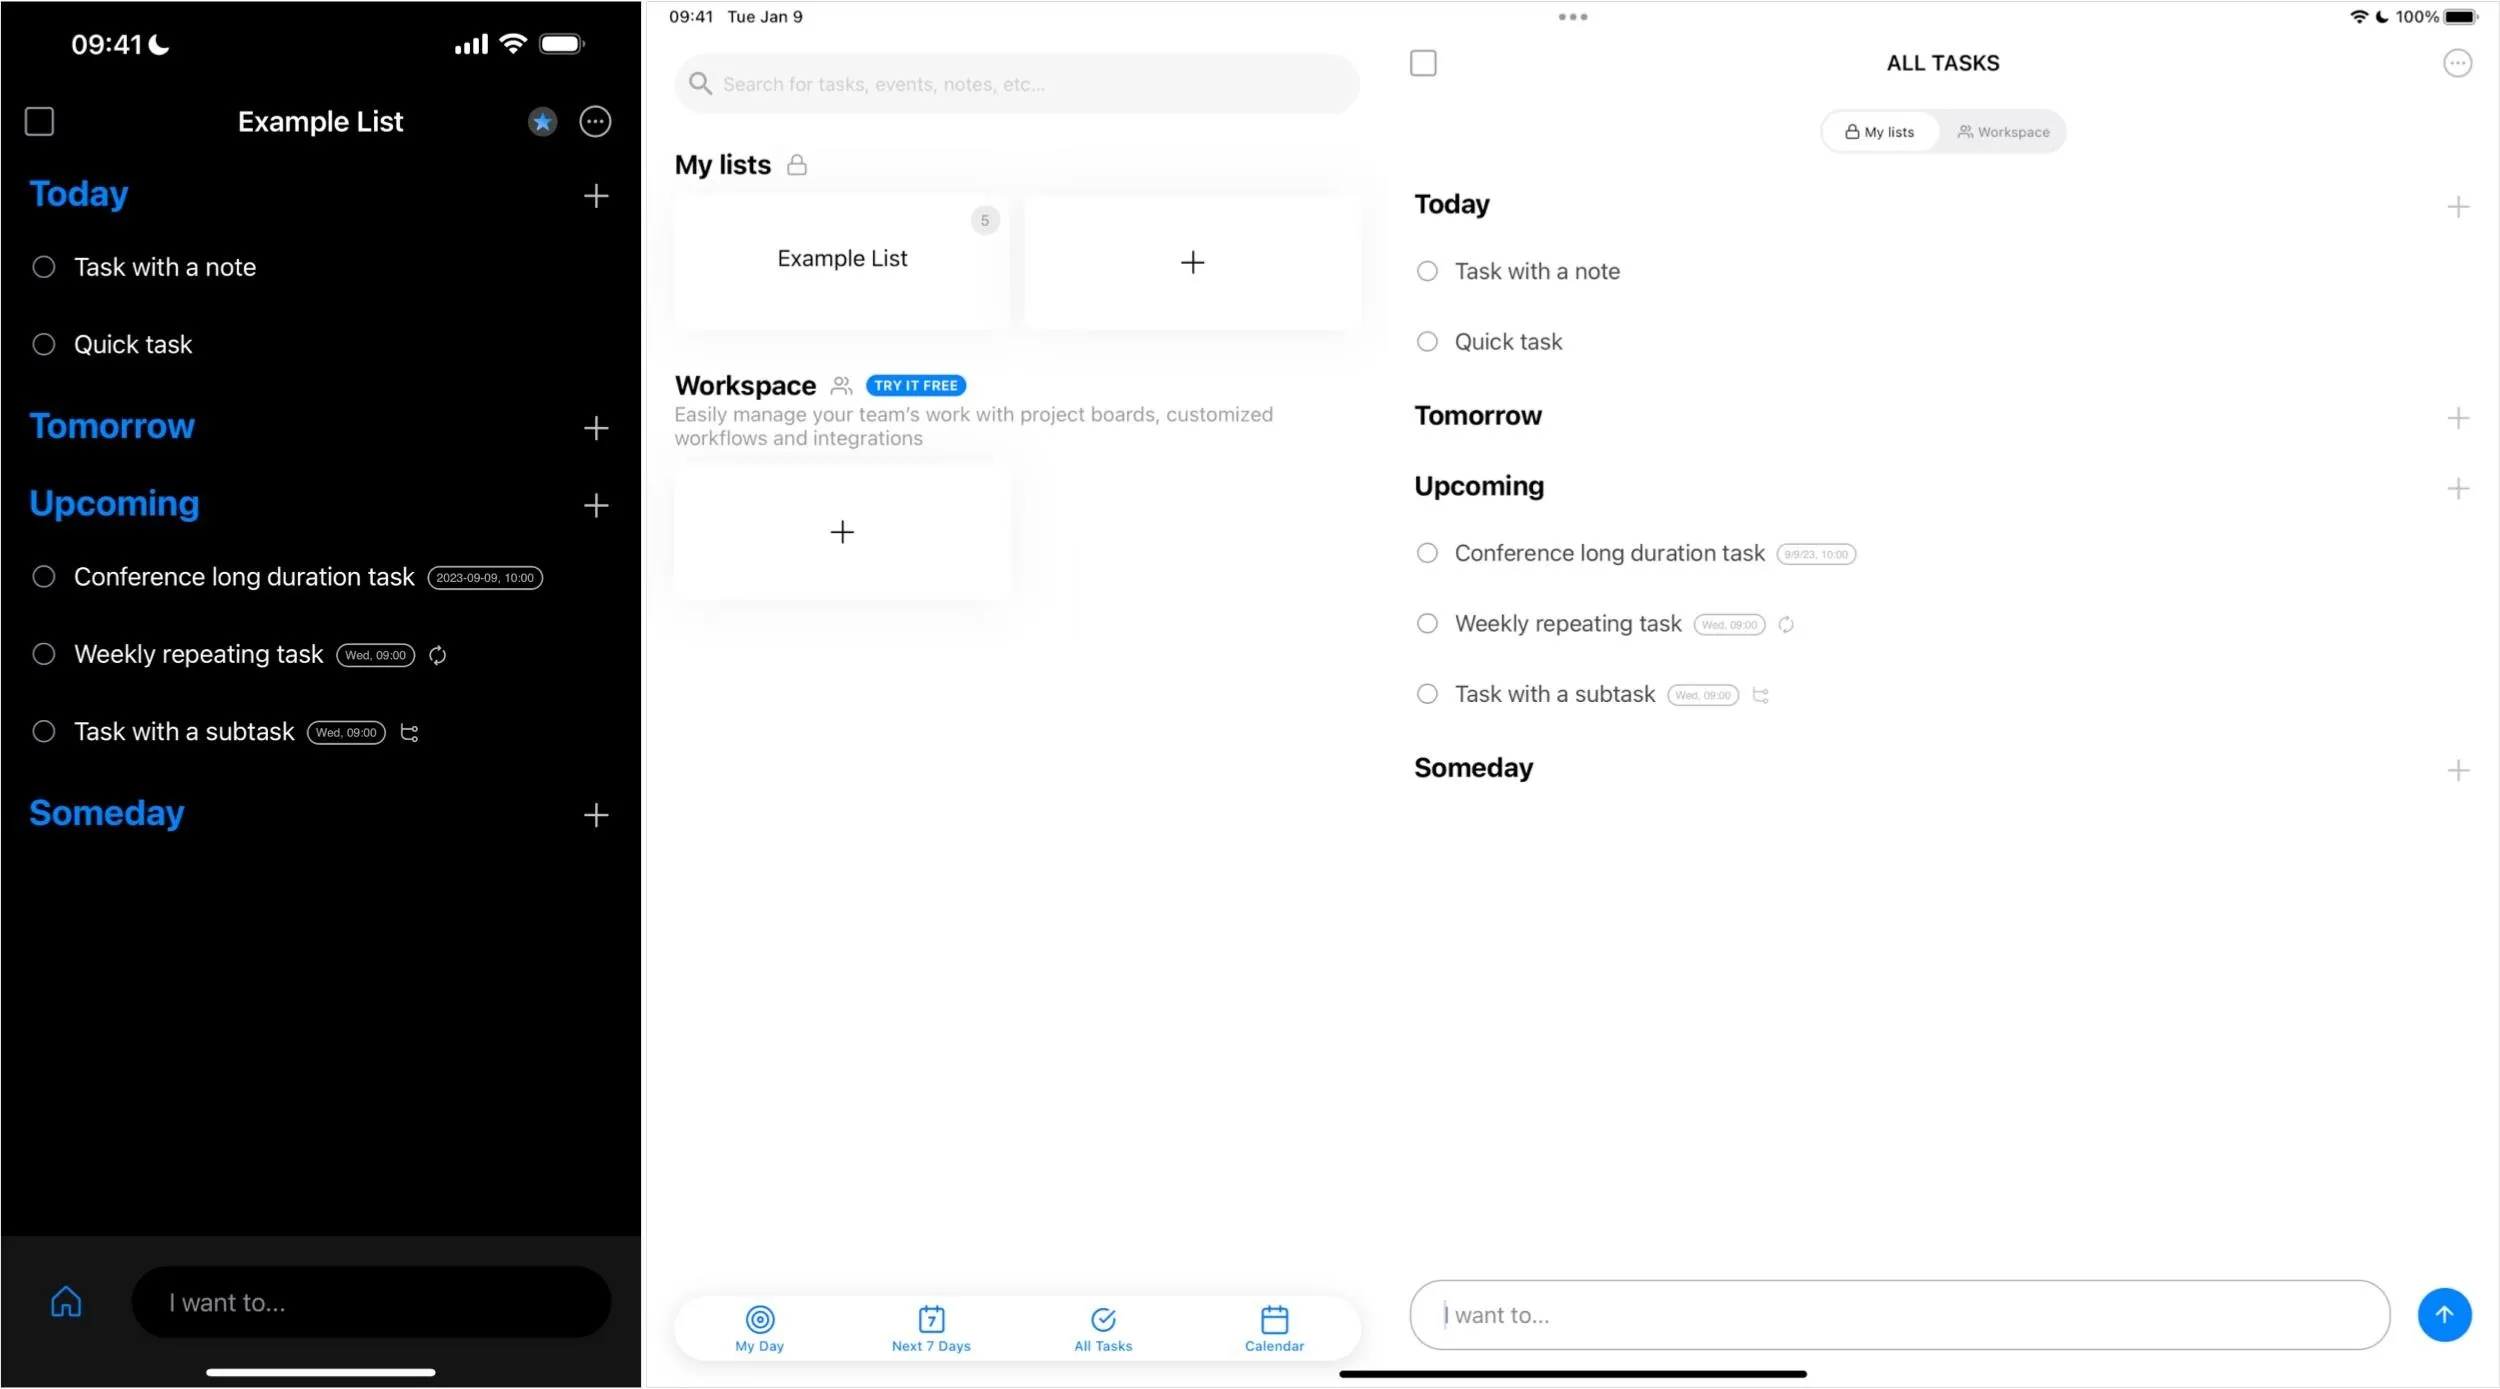Screen dimensions: 2500x1389
Task: Click the Someday heading in ALL TASKS
Action: click(1472, 768)
